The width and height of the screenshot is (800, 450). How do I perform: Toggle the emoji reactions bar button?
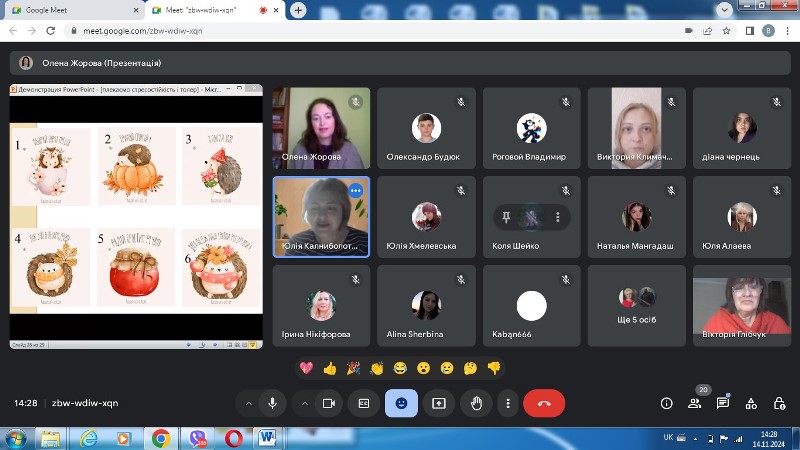pos(401,403)
